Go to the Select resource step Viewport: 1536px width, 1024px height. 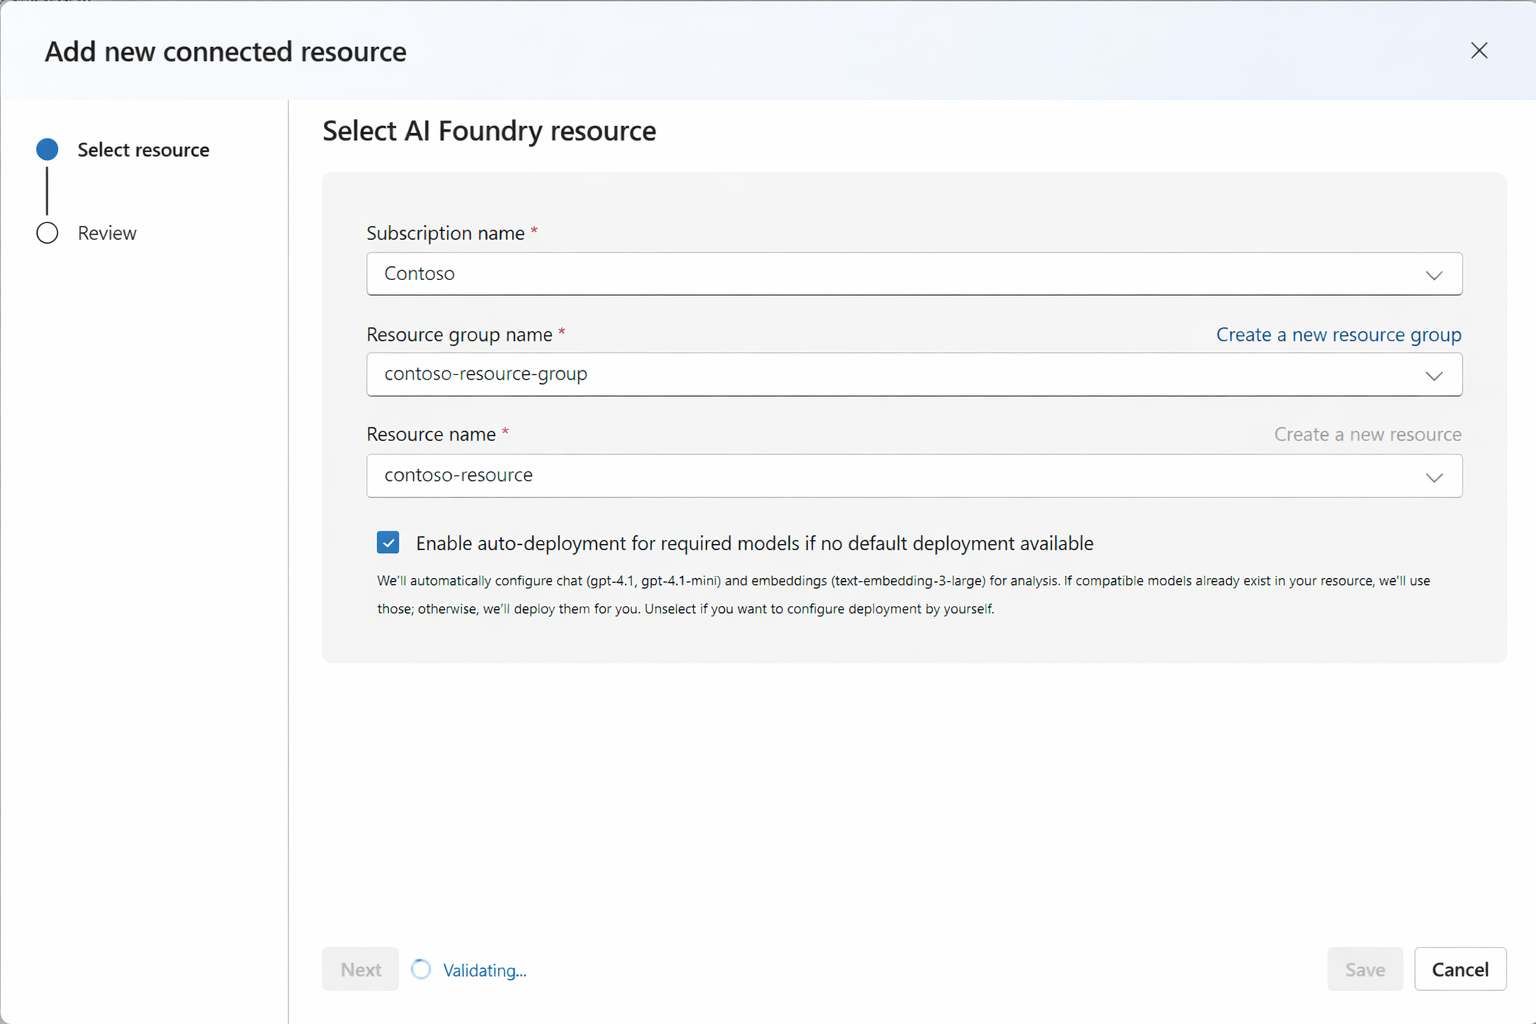click(x=143, y=150)
